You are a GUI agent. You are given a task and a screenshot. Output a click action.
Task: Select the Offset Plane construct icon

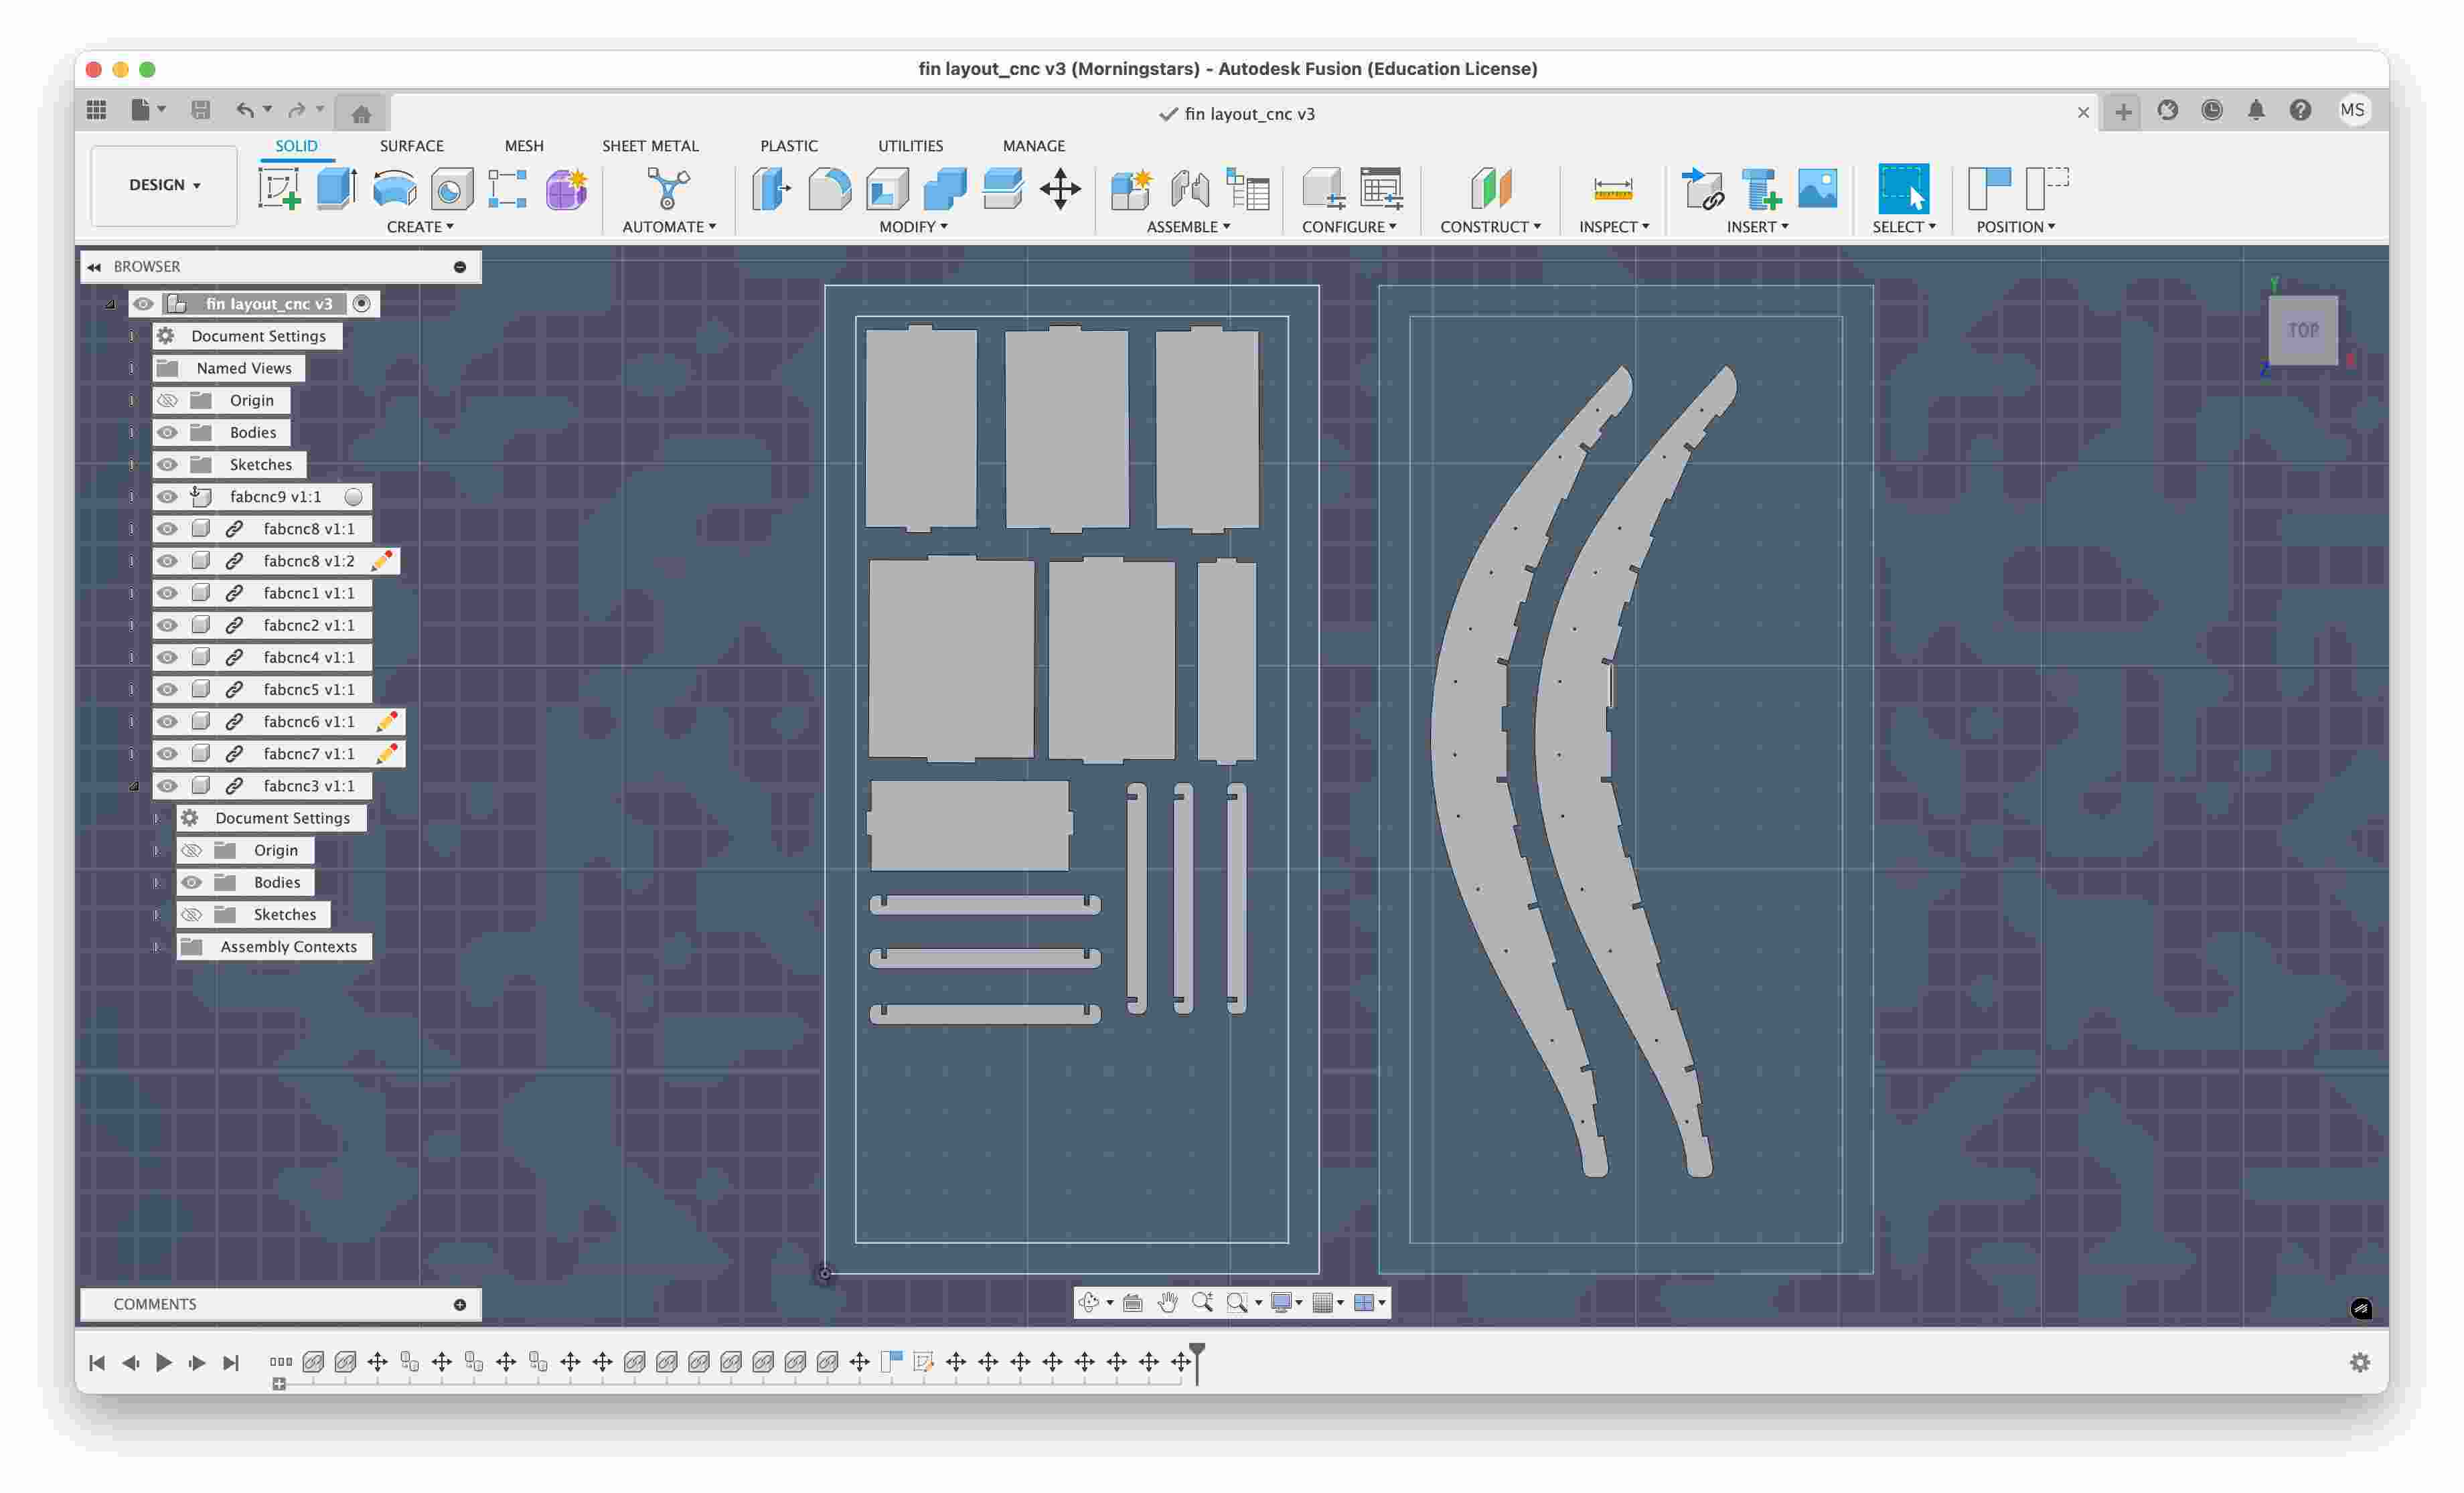1490,188
